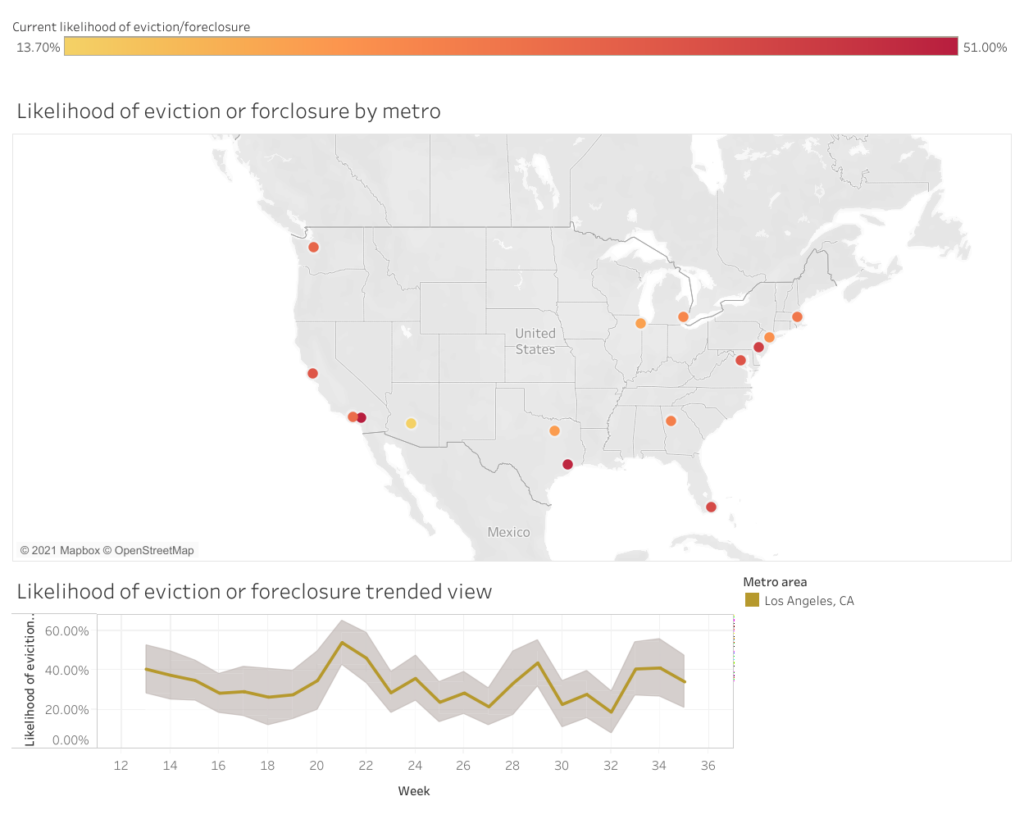Click the '51.00%' maximum legend value
Image resolution: width=1024 pixels, height=819 pixels.
click(985, 47)
